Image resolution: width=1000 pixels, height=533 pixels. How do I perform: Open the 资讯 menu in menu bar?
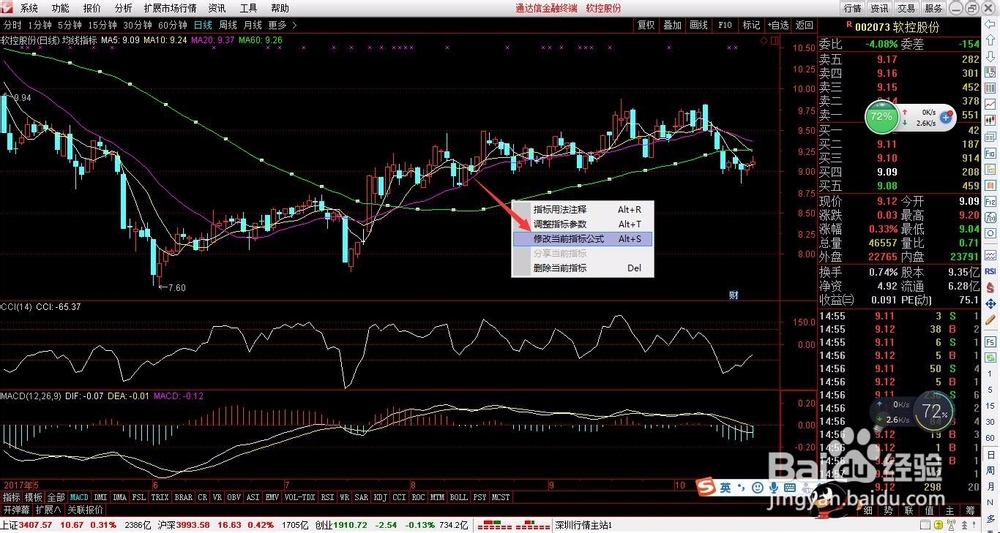[217, 8]
